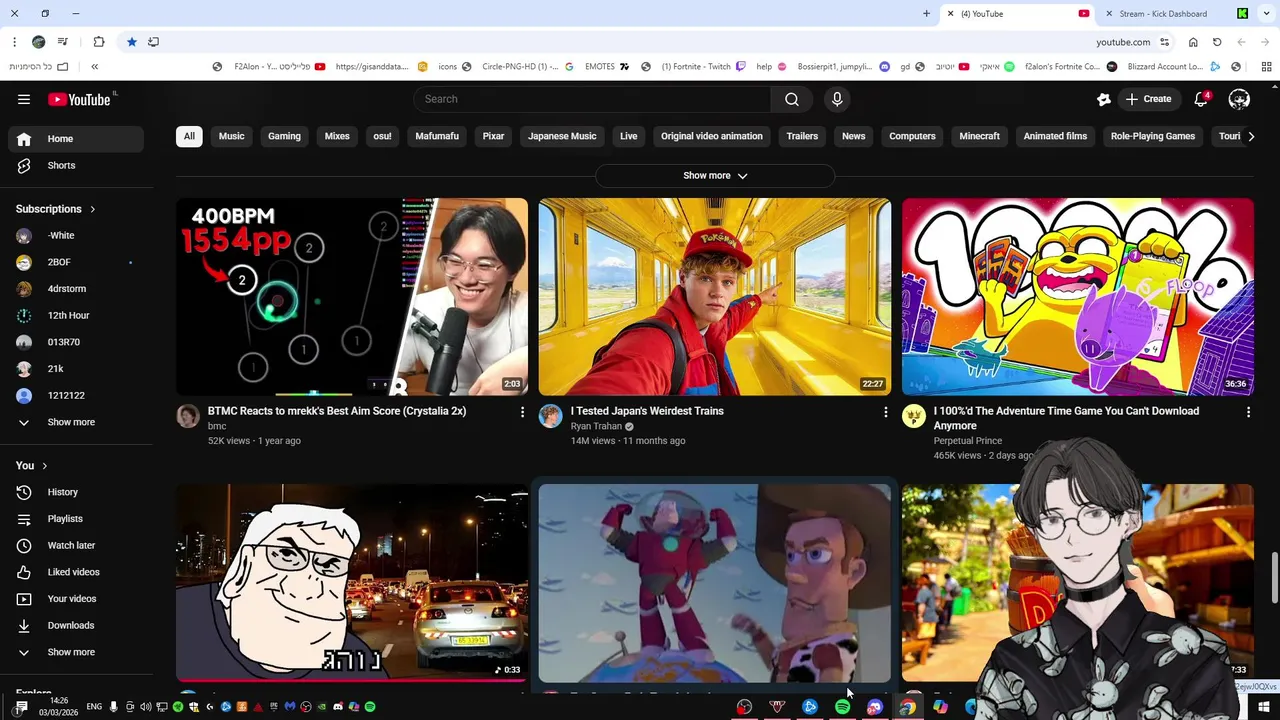Open Playlists in the sidebar
1280x720 pixels.
click(x=75, y=519)
